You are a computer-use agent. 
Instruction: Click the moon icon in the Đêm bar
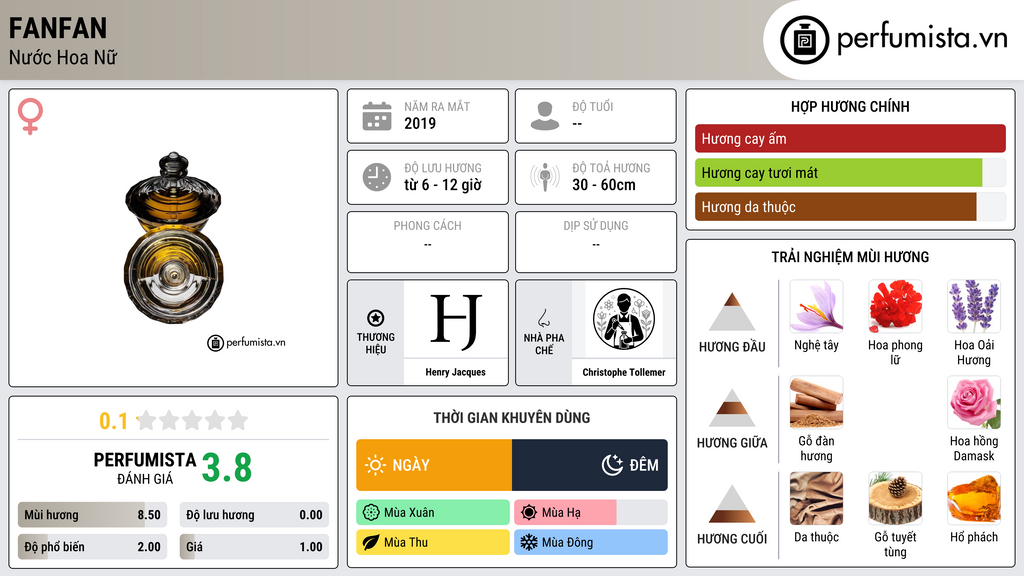point(612,465)
